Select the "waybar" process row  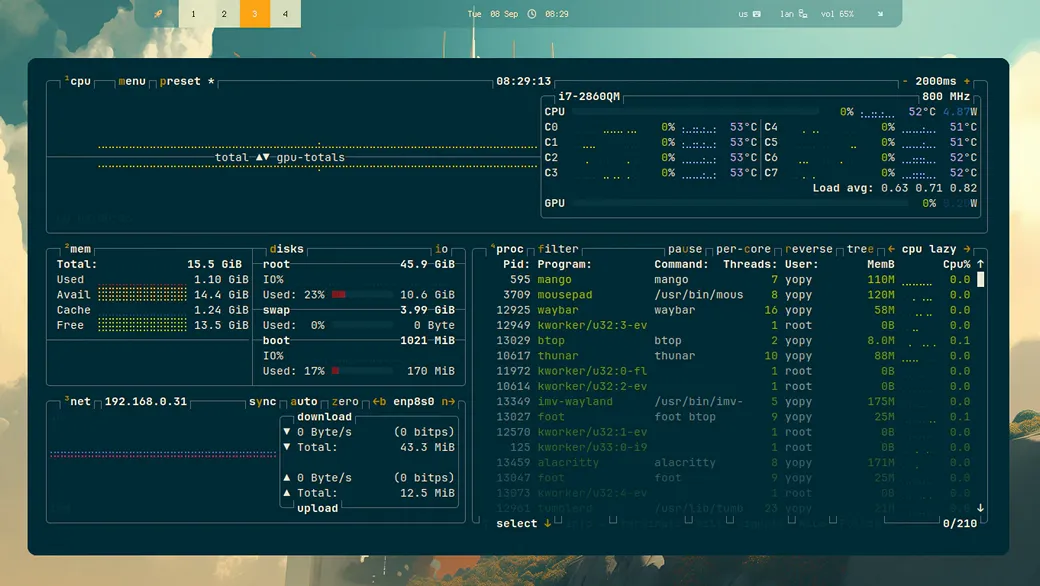coord(735,310)
